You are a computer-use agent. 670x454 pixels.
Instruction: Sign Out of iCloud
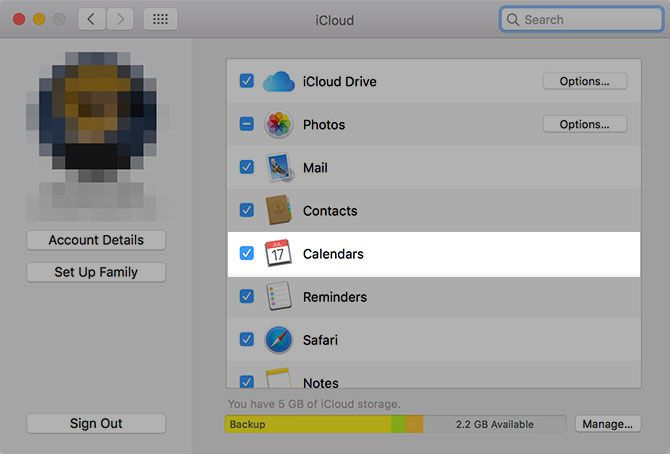point(96,424)
